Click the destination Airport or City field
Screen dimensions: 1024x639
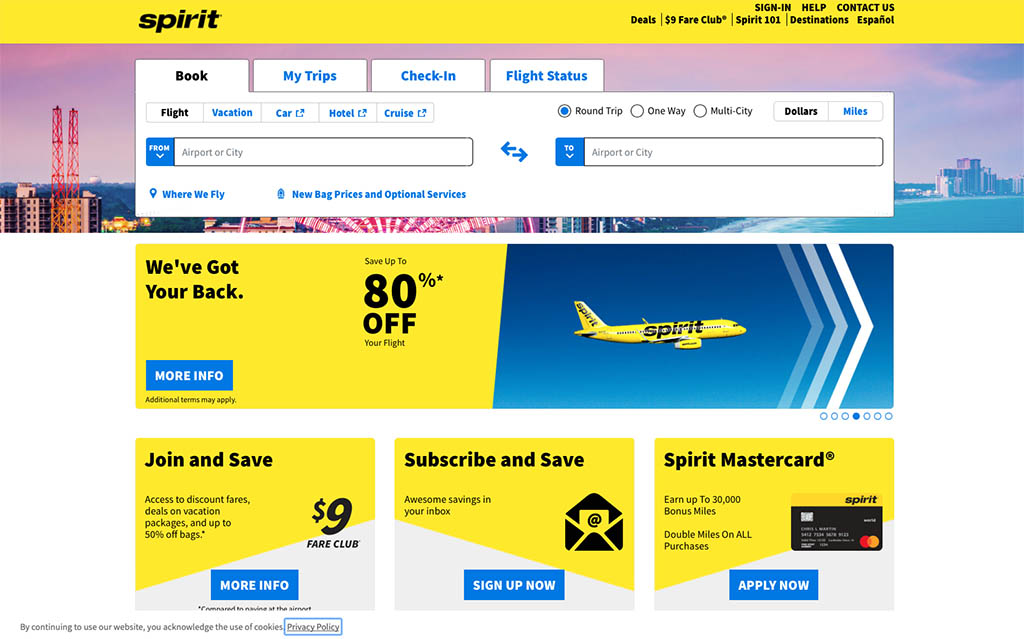(x=733, y=152)
